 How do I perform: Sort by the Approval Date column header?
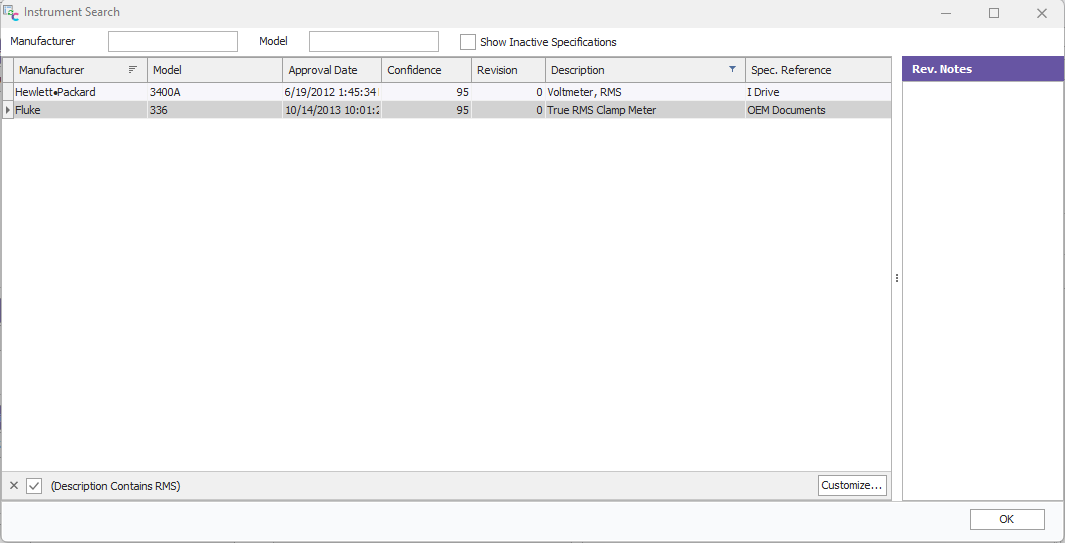(332, 70)
